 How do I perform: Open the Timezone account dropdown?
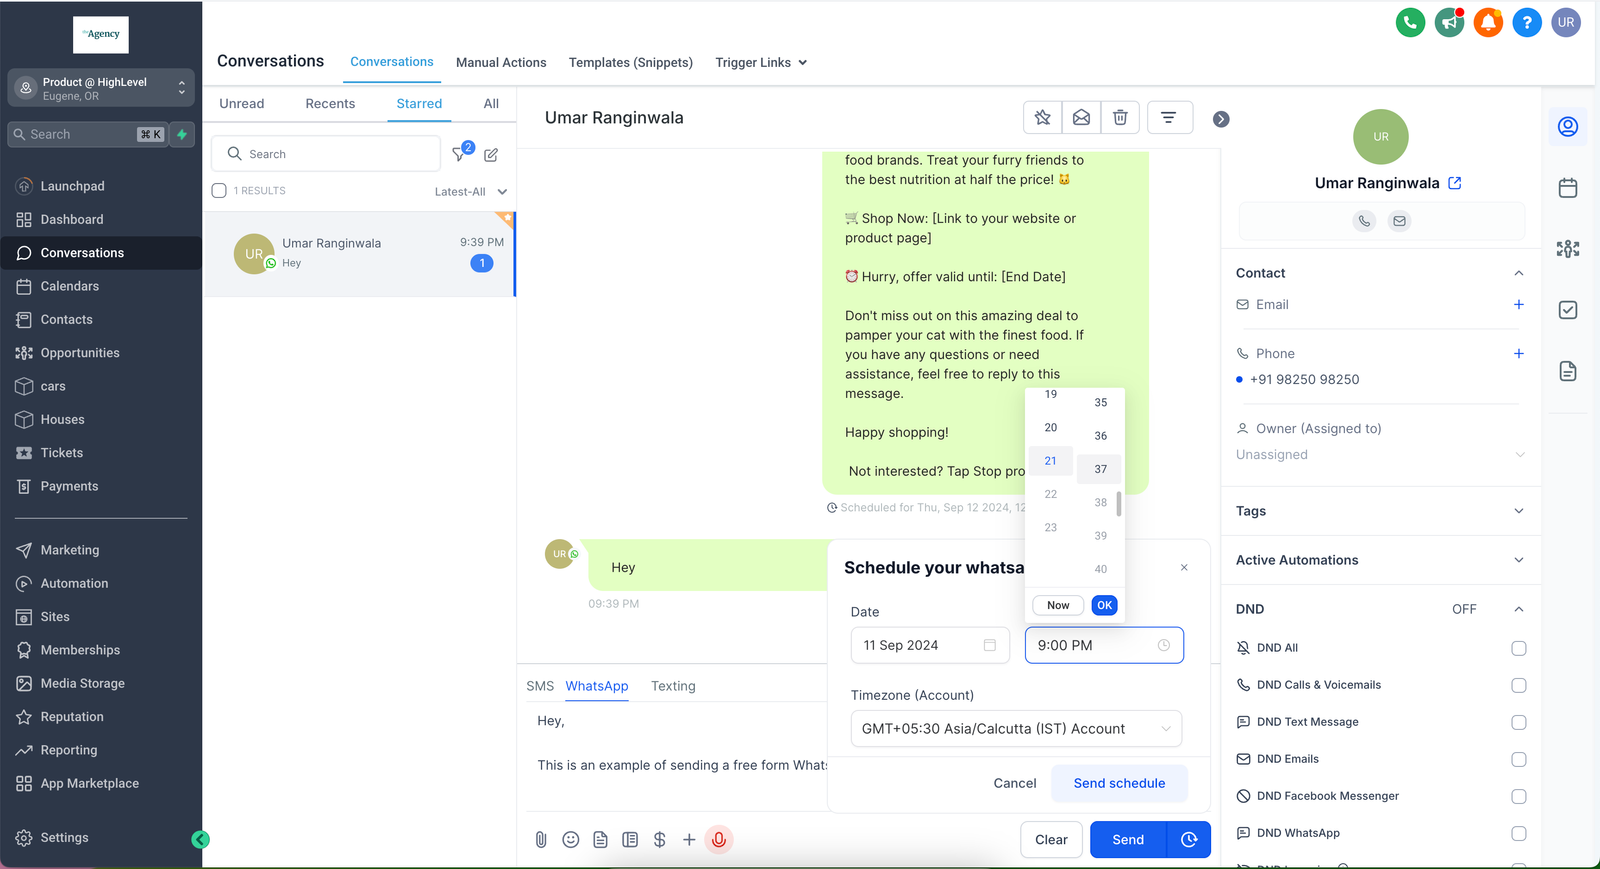pyautogui.click(x=1016, y=729)
